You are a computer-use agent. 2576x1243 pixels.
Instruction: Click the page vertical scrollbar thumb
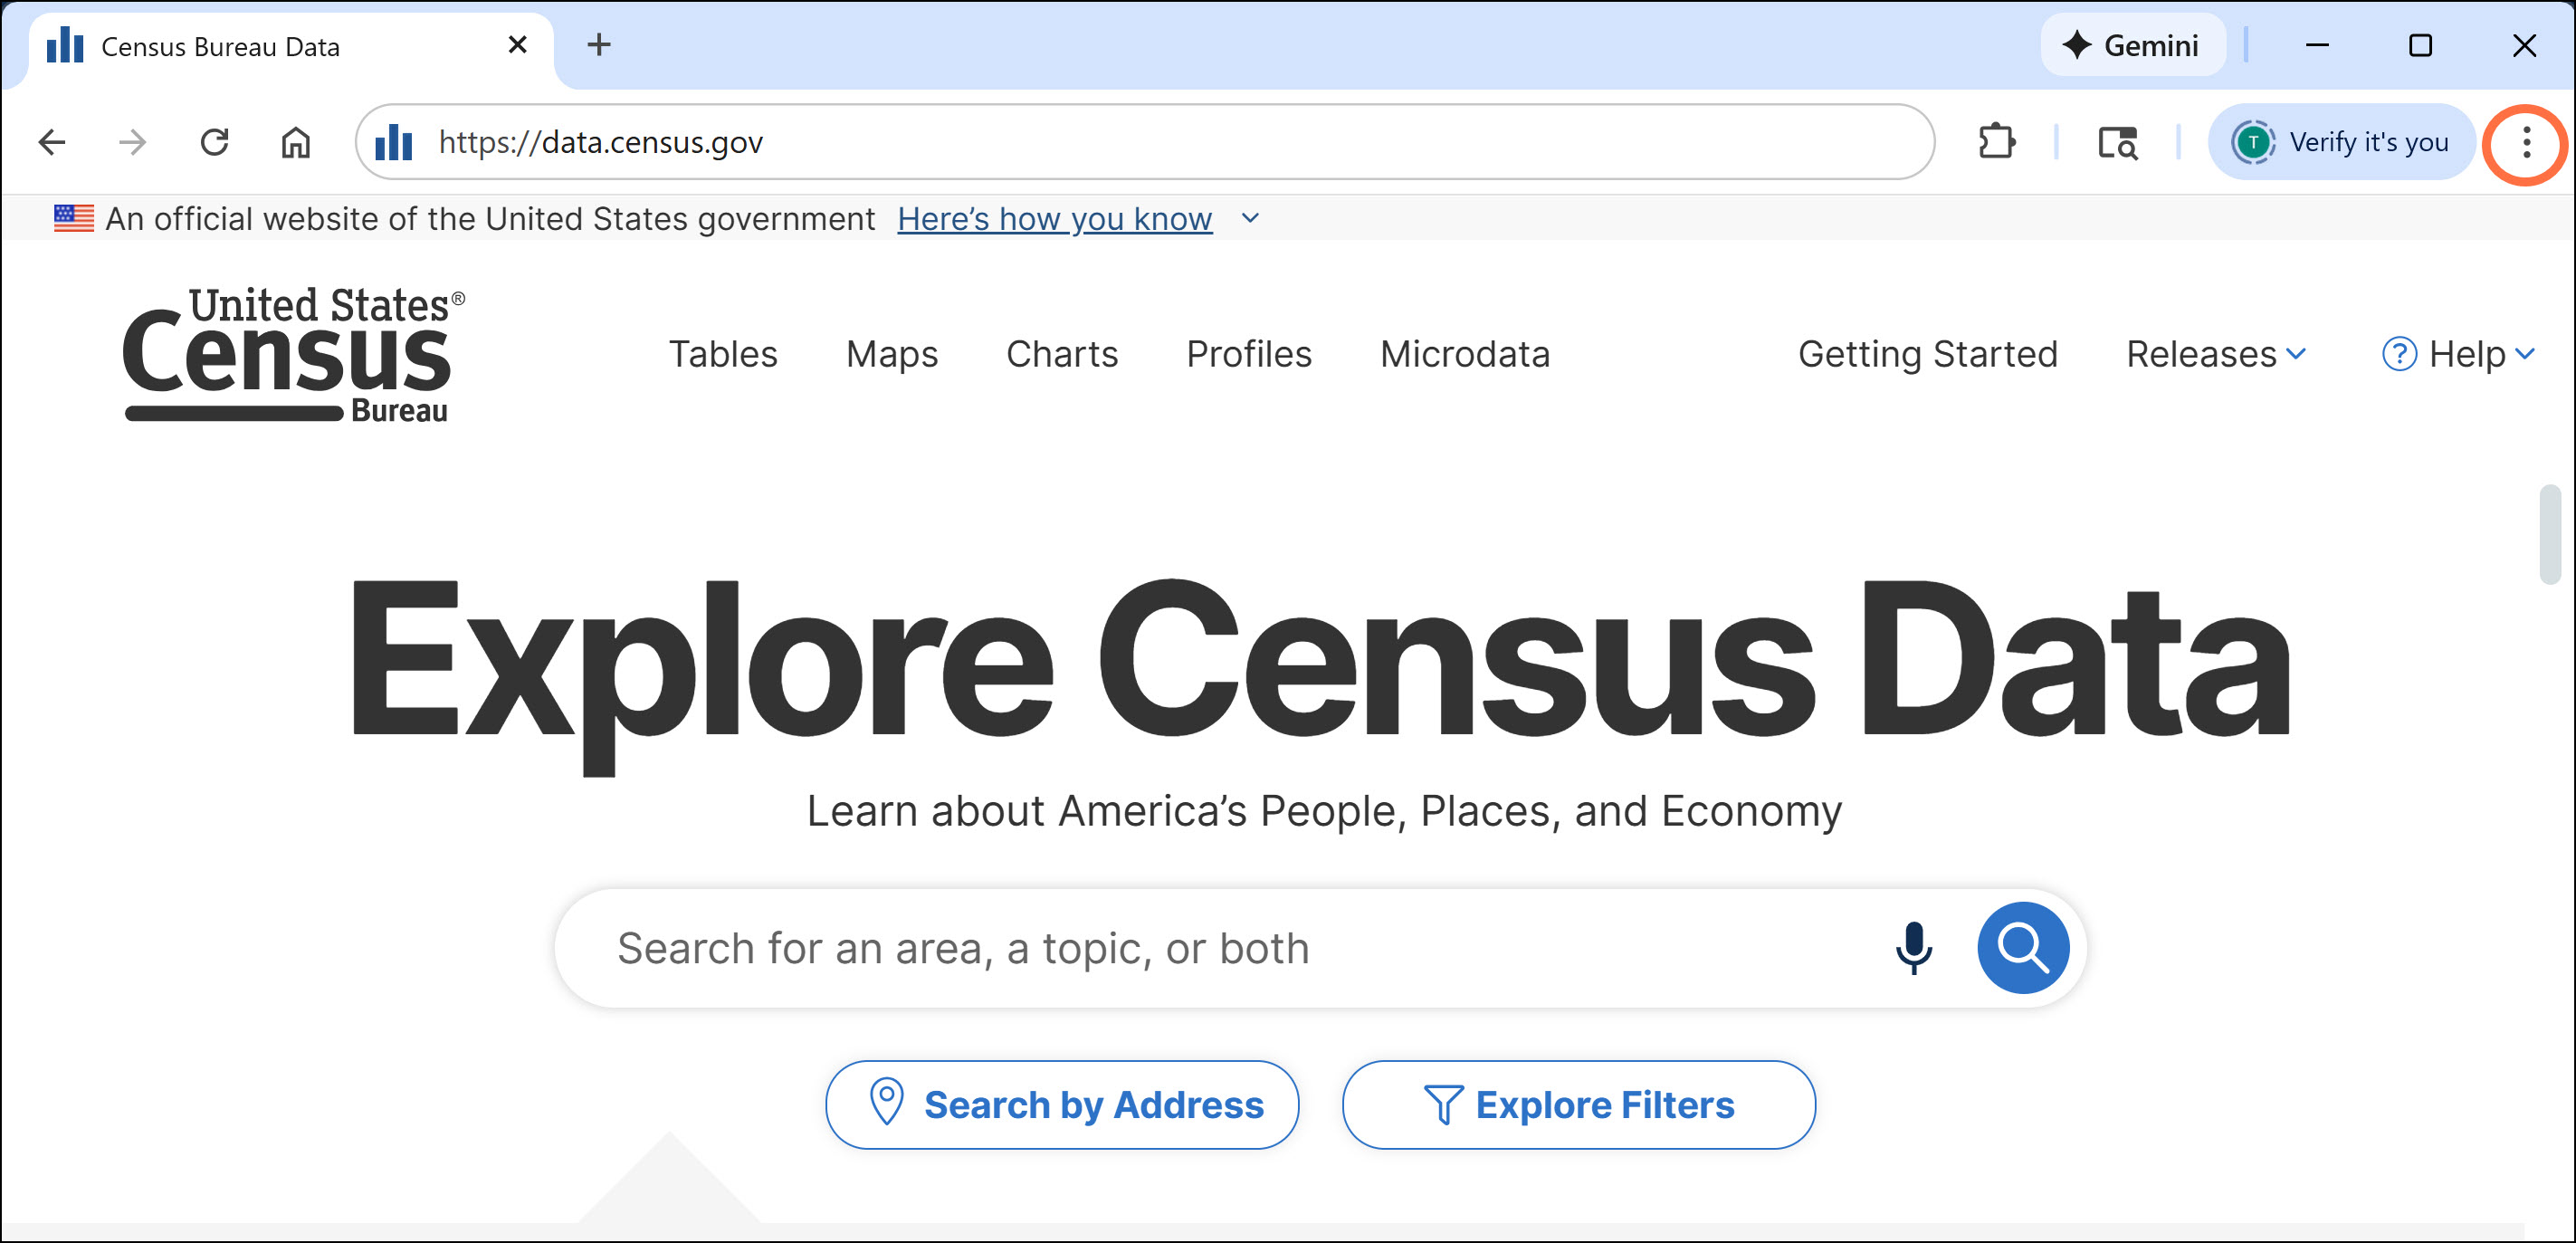tap(2550, 533)
